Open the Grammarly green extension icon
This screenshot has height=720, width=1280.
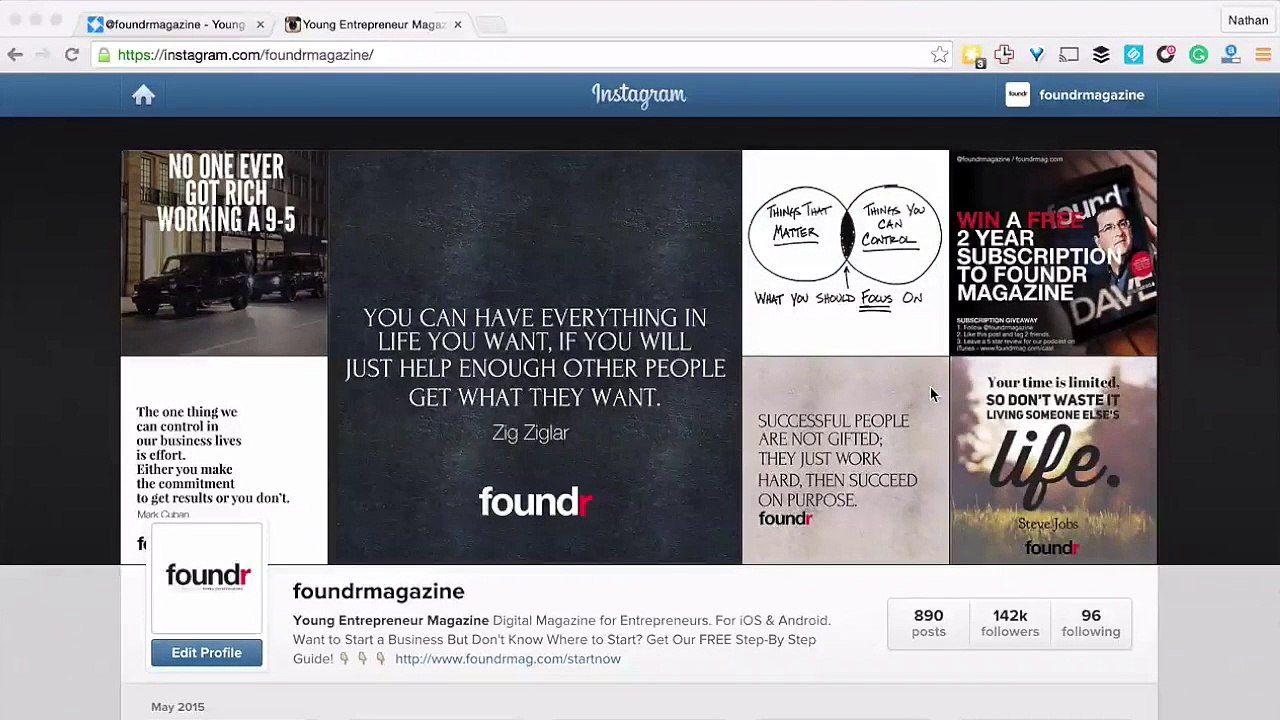coord(1198,55)
